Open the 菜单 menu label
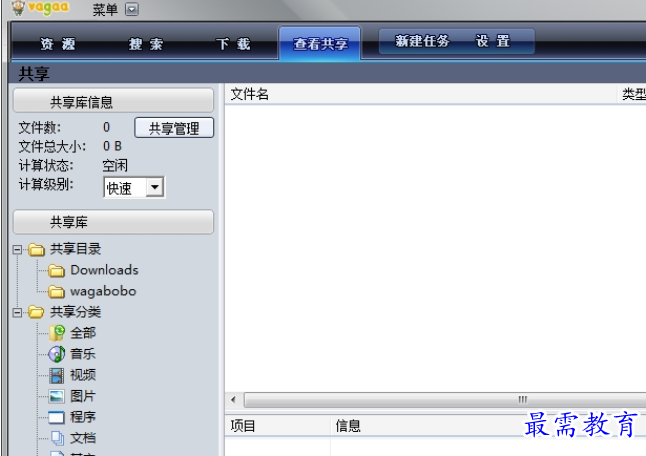The width and height of the screenshot is (646, 456). point(105,9)
